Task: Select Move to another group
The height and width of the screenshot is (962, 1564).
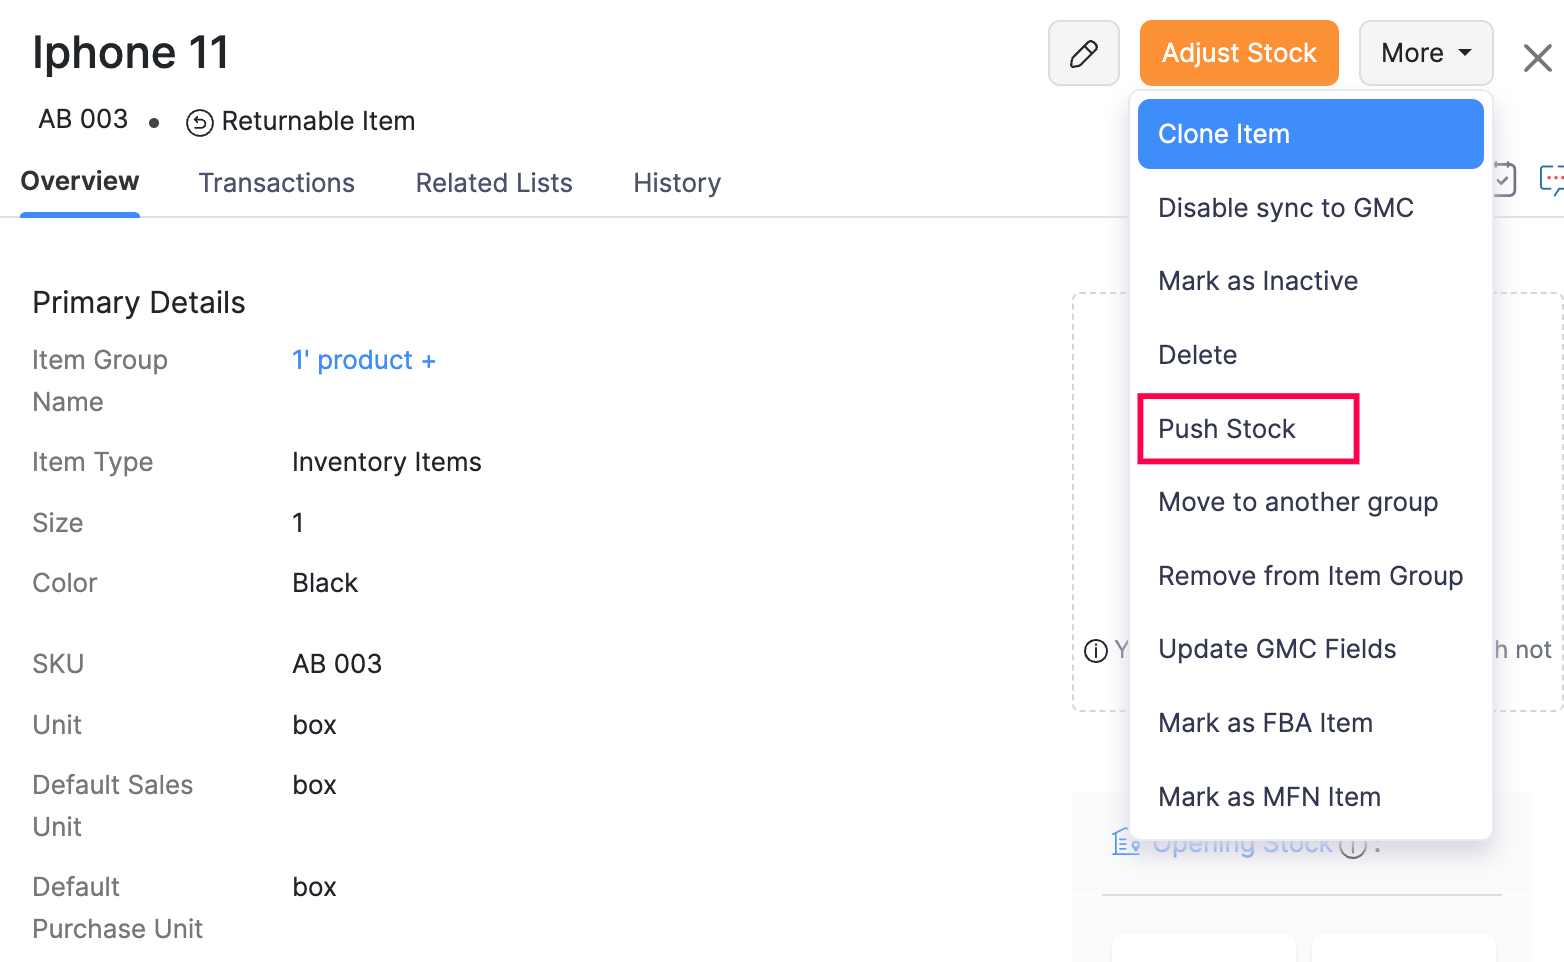Action: point(1297,502)
